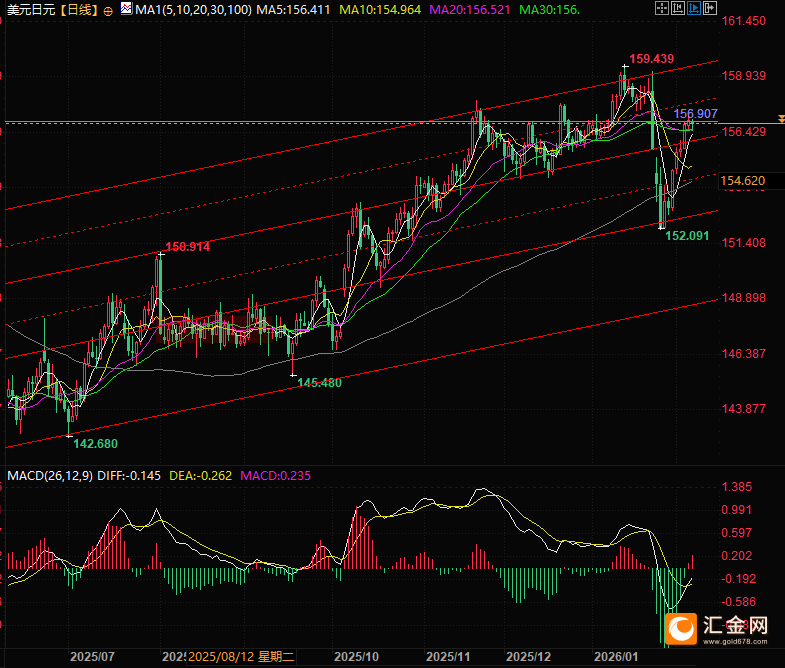Image resolution: width=785 pixels, height=668 pixels.
Task: Click the green MA30 legend label
Action: tap(556, 10)
